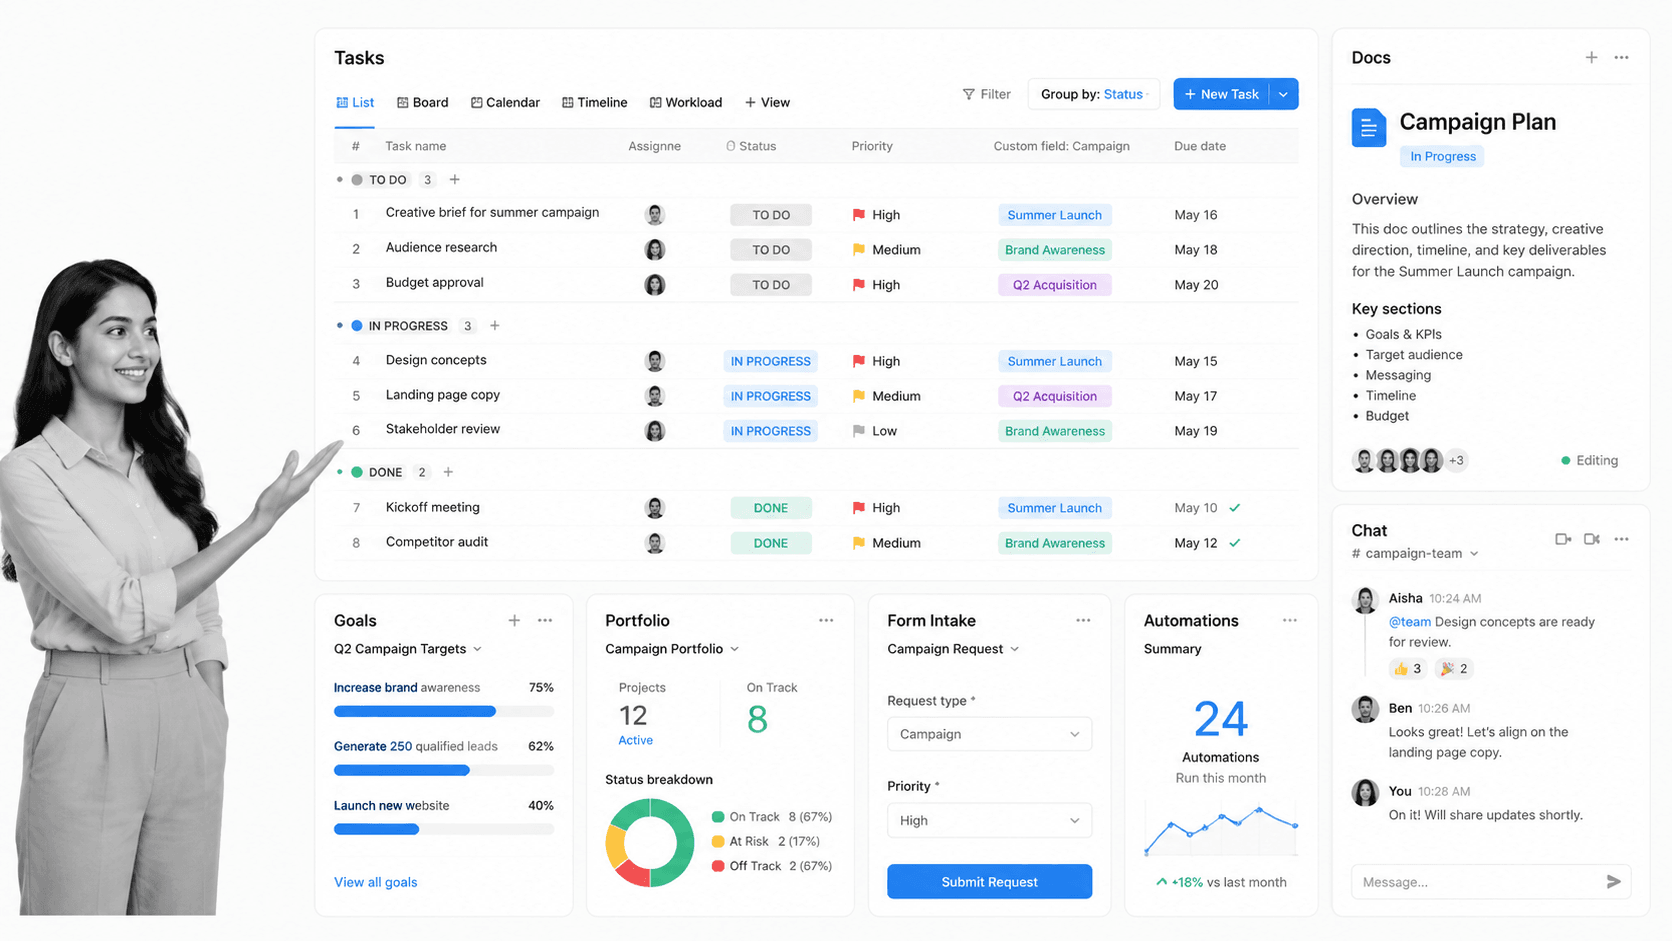Open the Priority High dropdown in form
The width and height of the screenshot is (1672, 941).
click(989, 820)
